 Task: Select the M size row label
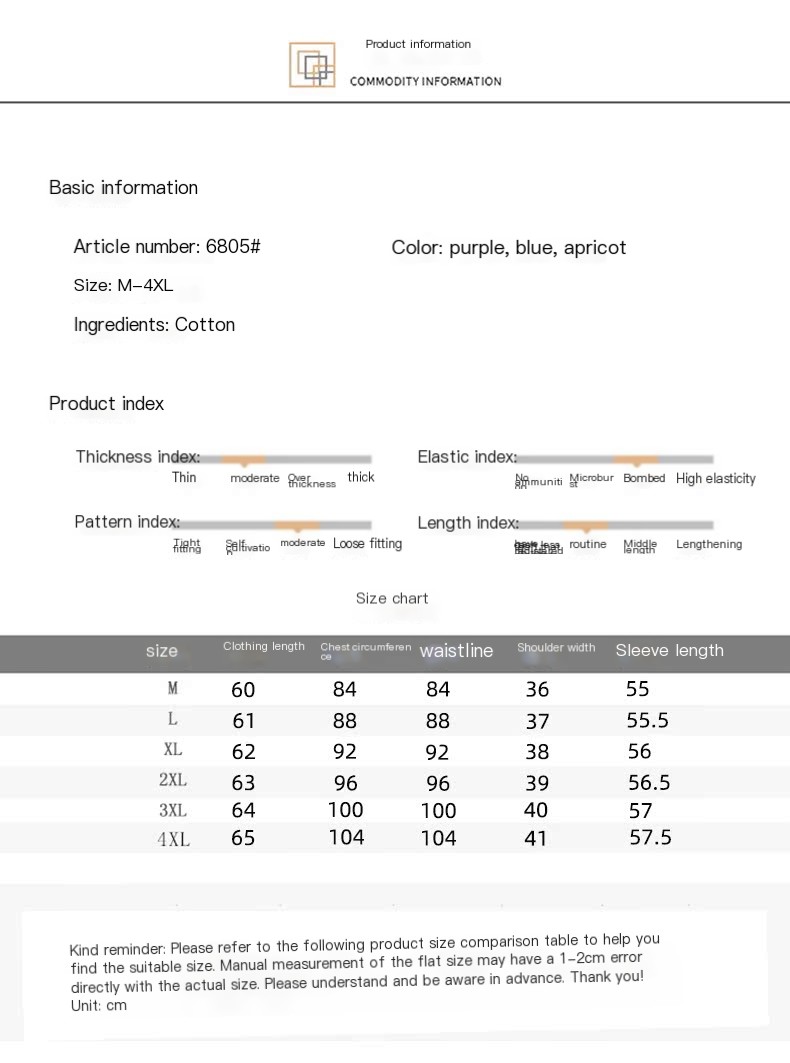coord(173,689)
